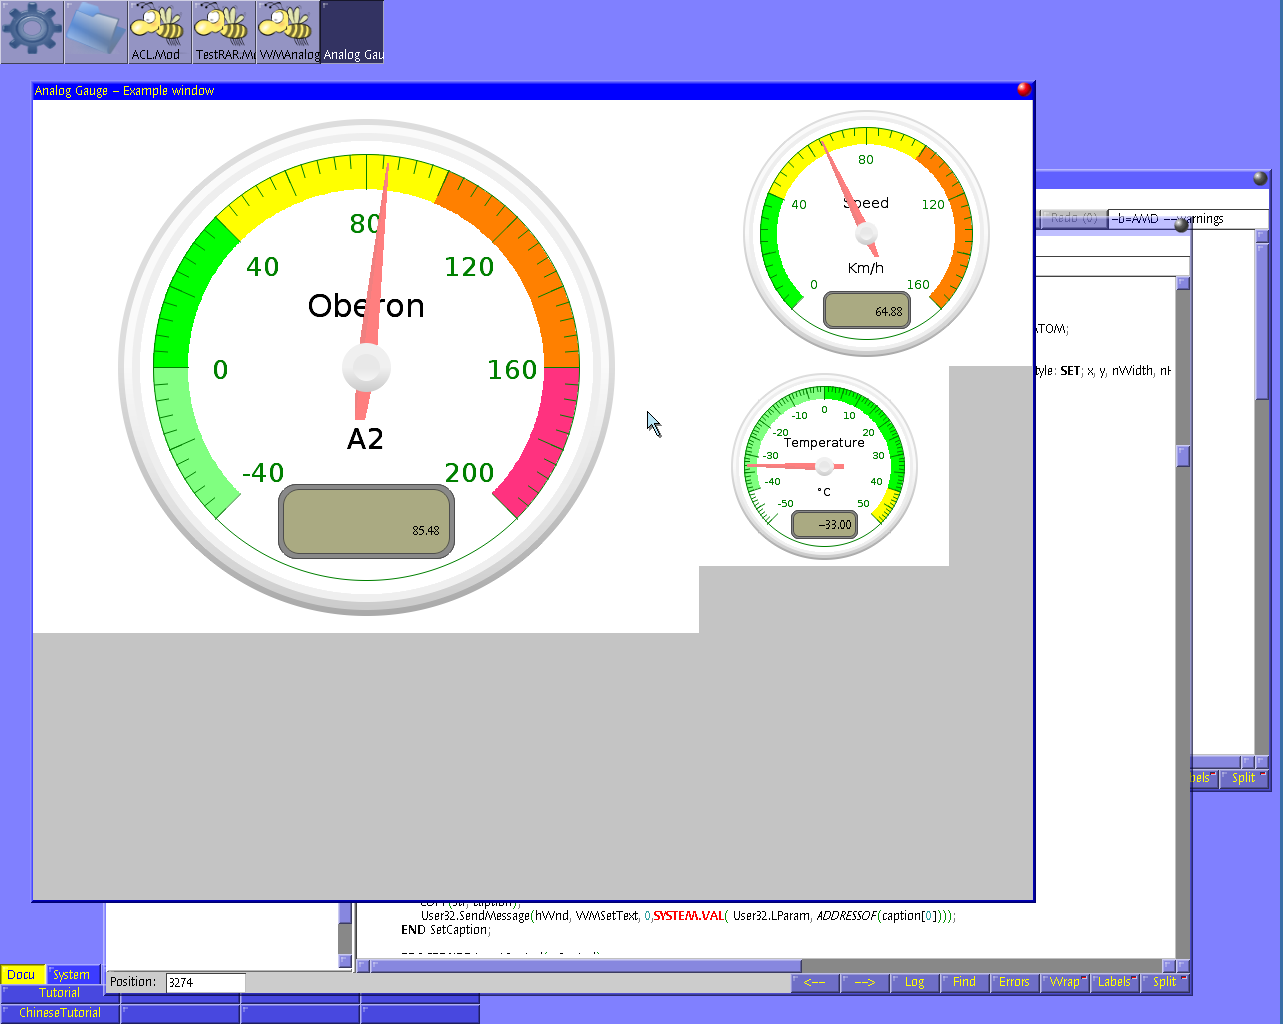Click the Speed gauge display 64.88
This screenshot has height=1024, width=1283.
(x=867, y=311)
